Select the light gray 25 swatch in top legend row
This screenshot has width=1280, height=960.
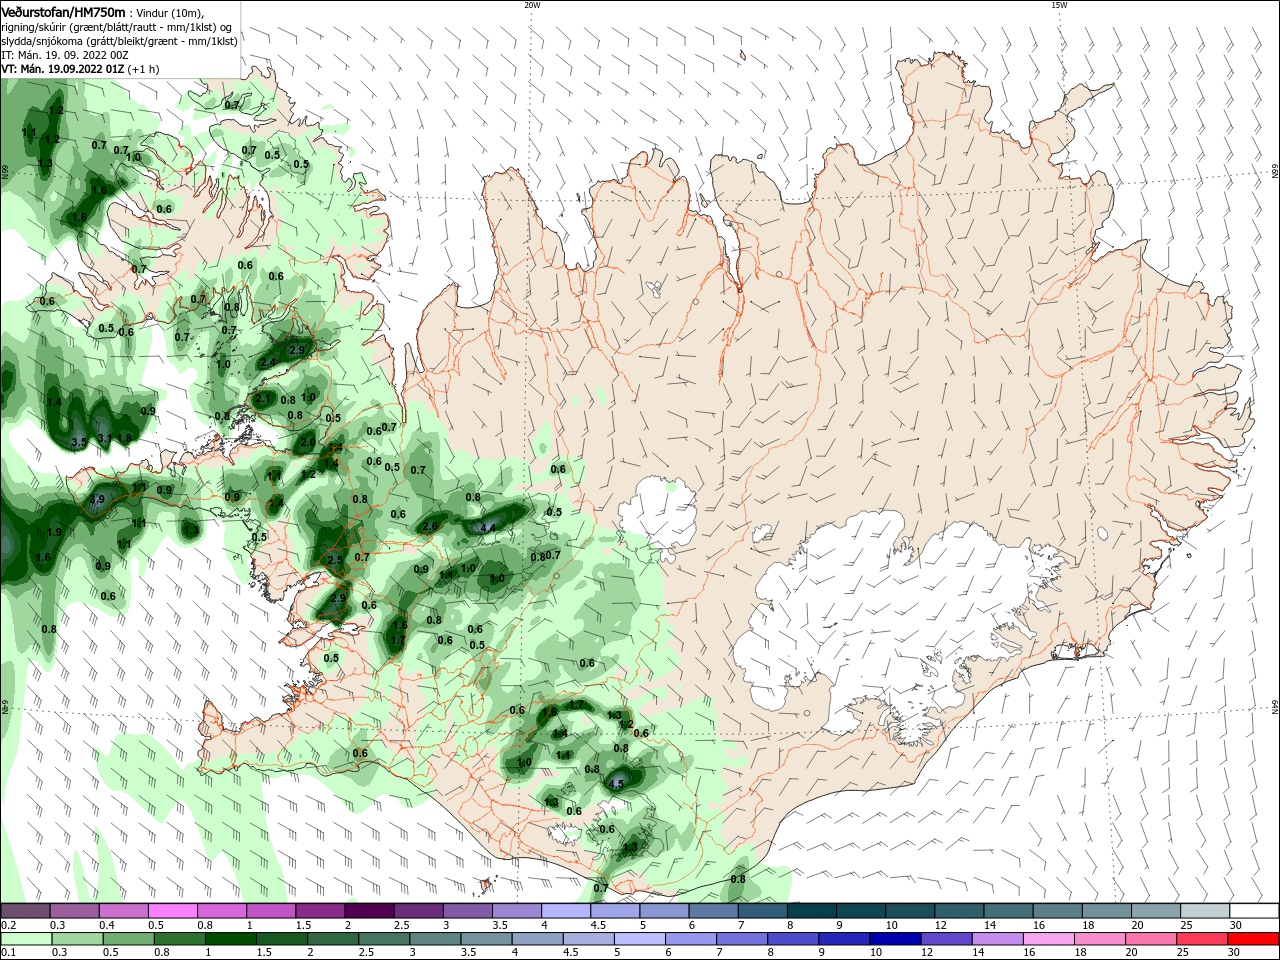[x=1204, y=911]
